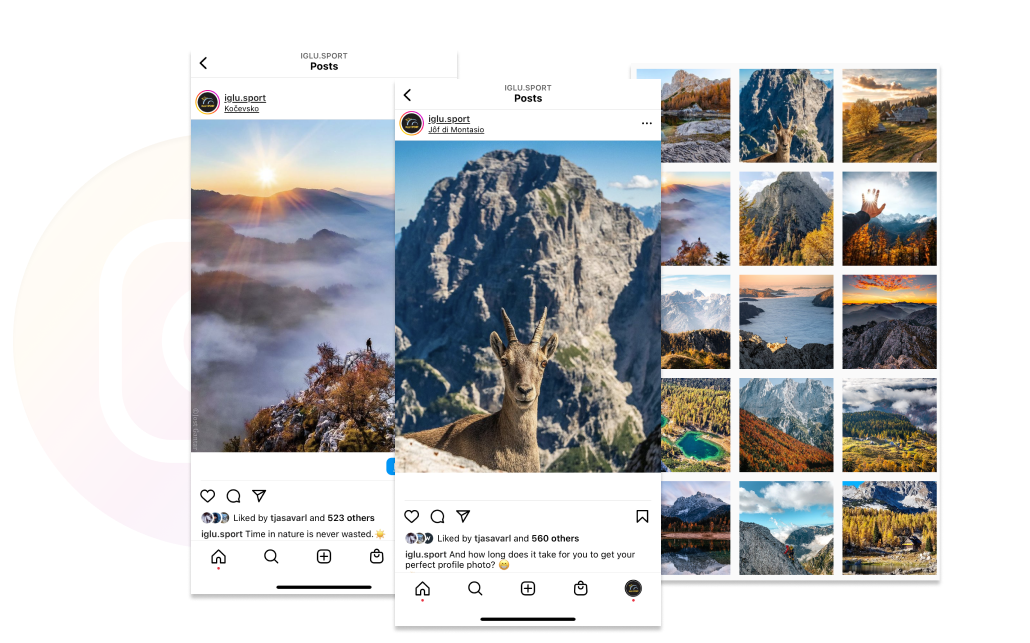Open comments on the ibex post
The width and height of the screenshot is (1030, 643).
pyautogui.click(x=437, y=516)
